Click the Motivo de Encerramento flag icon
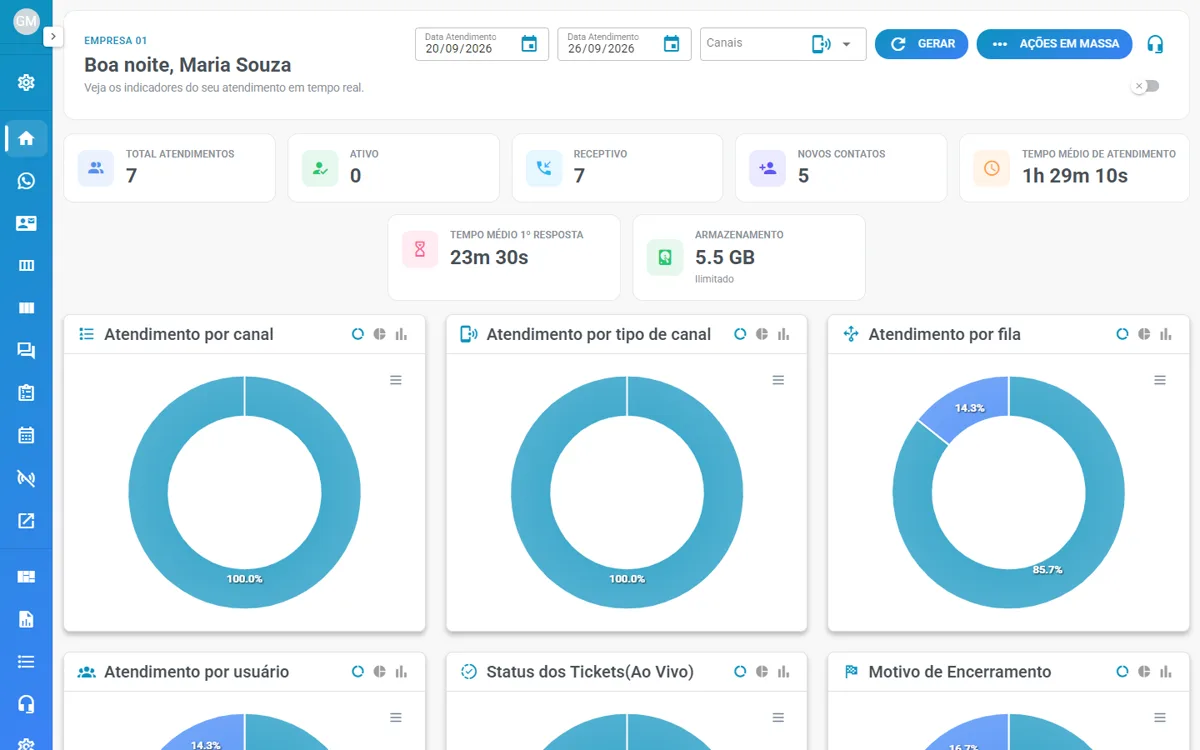The height and width of the screenshot is (750, 1200). pos(851,672)
